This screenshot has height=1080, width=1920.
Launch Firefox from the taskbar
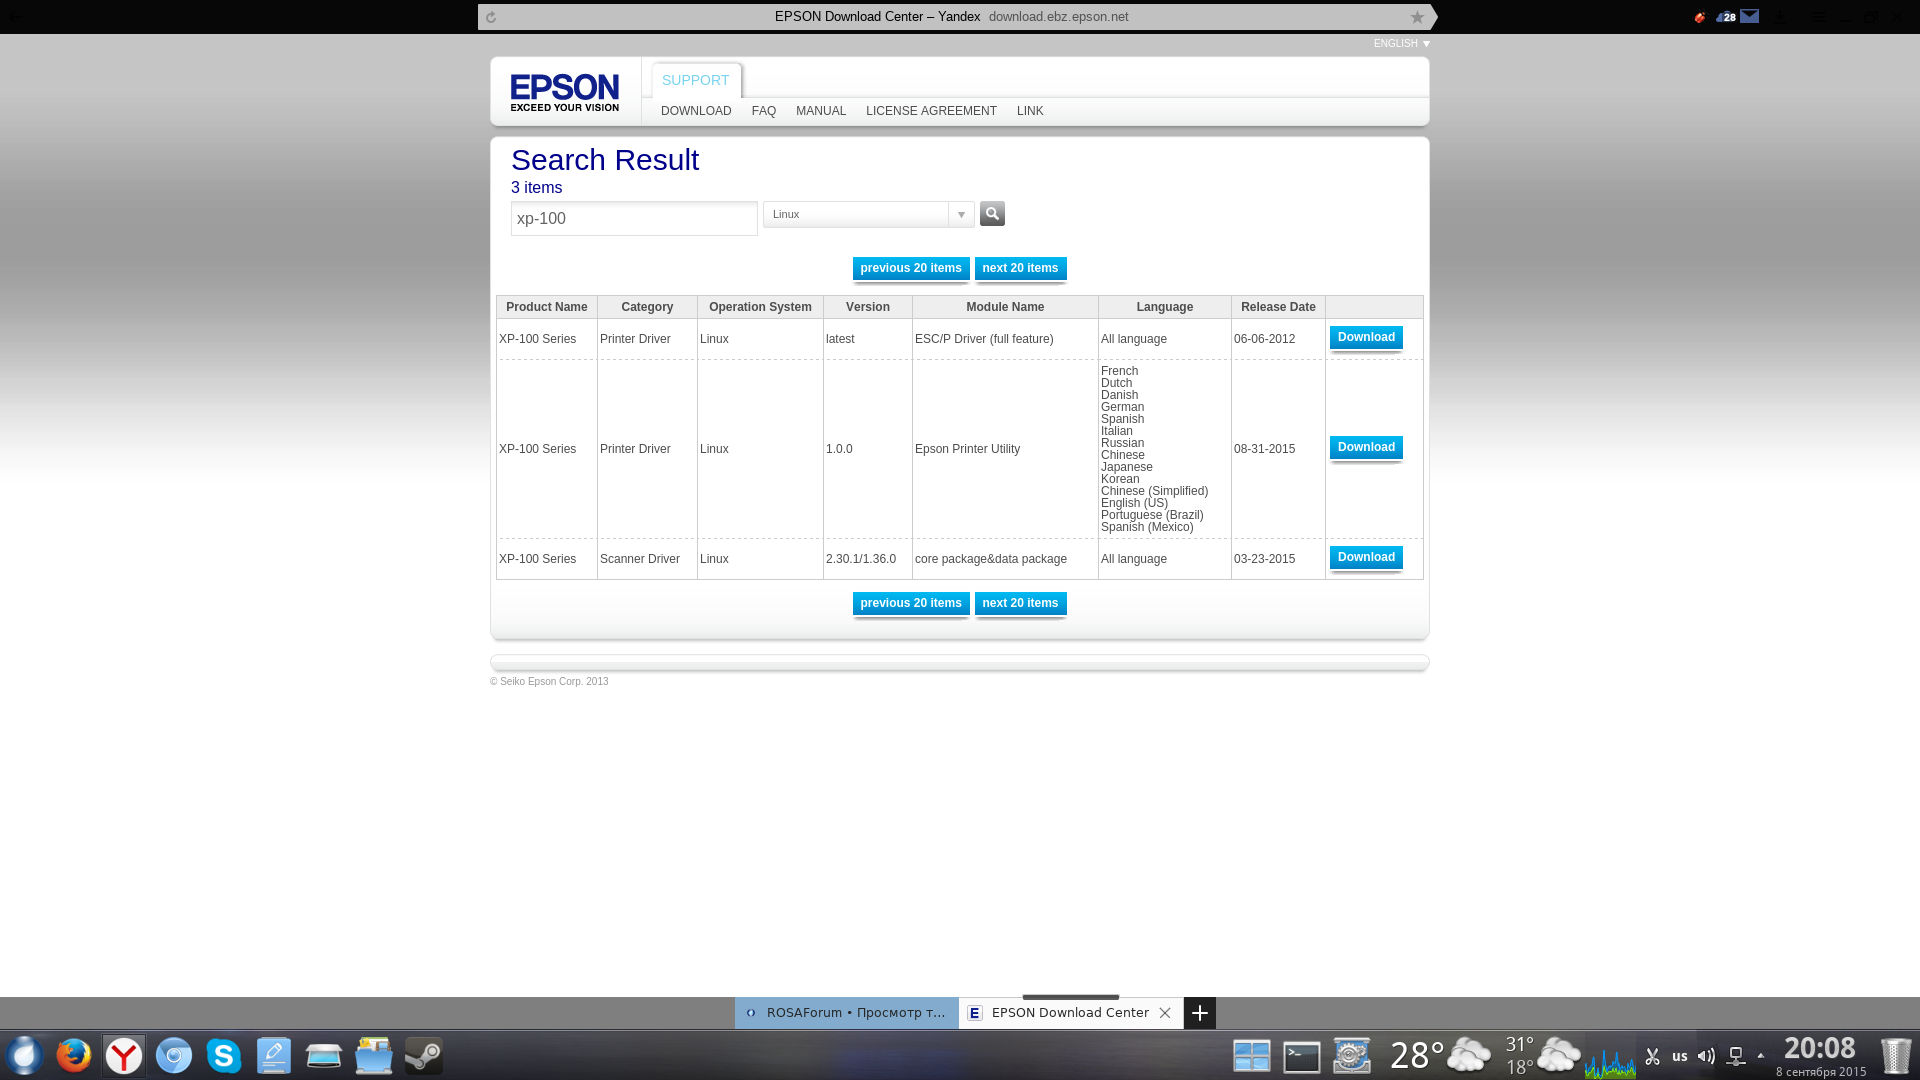(x=73, y=1056)
